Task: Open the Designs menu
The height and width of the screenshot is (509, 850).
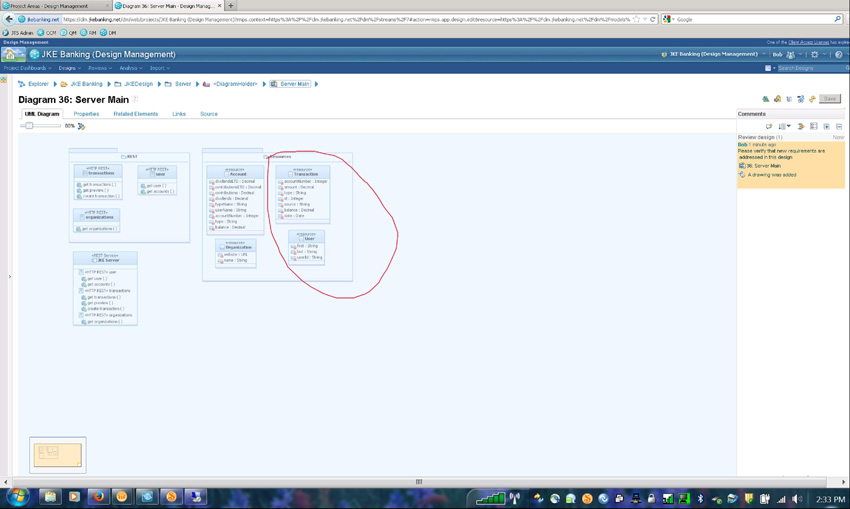Action: [69, 68]
